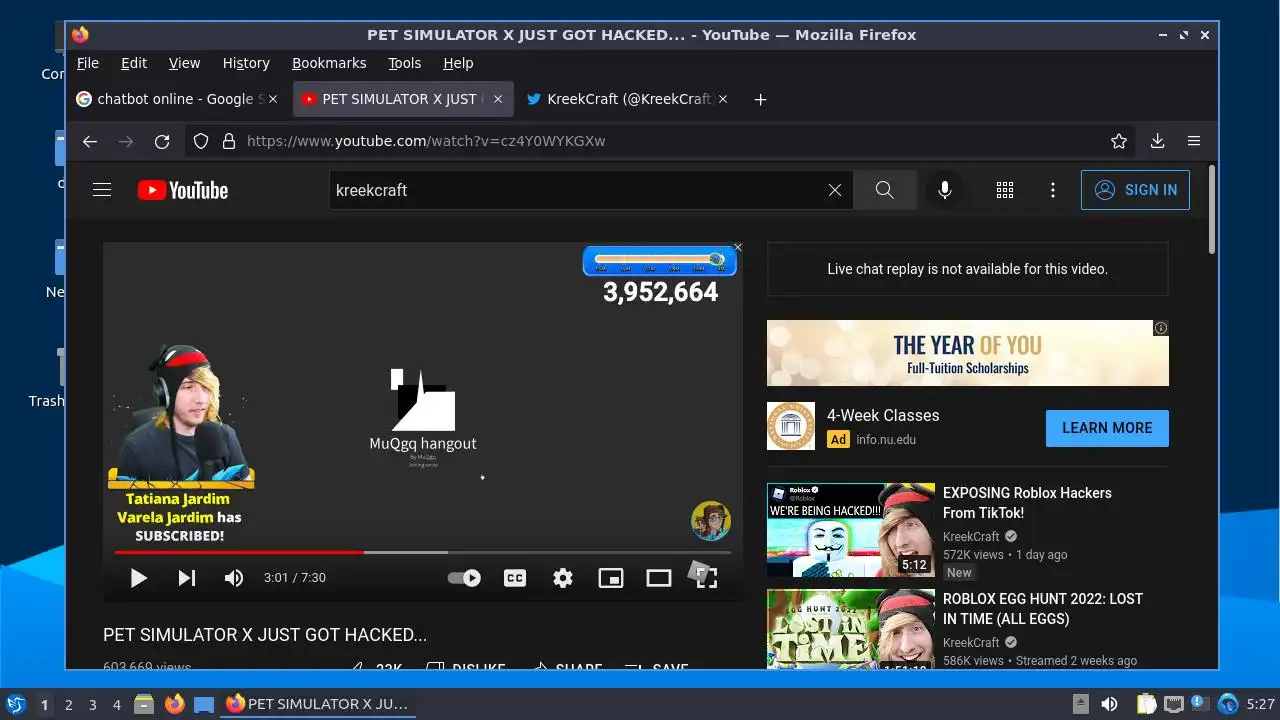This screenshot has height=720, width=1280.
Task: Switch to workspace 2
Action: coord(69,705)
